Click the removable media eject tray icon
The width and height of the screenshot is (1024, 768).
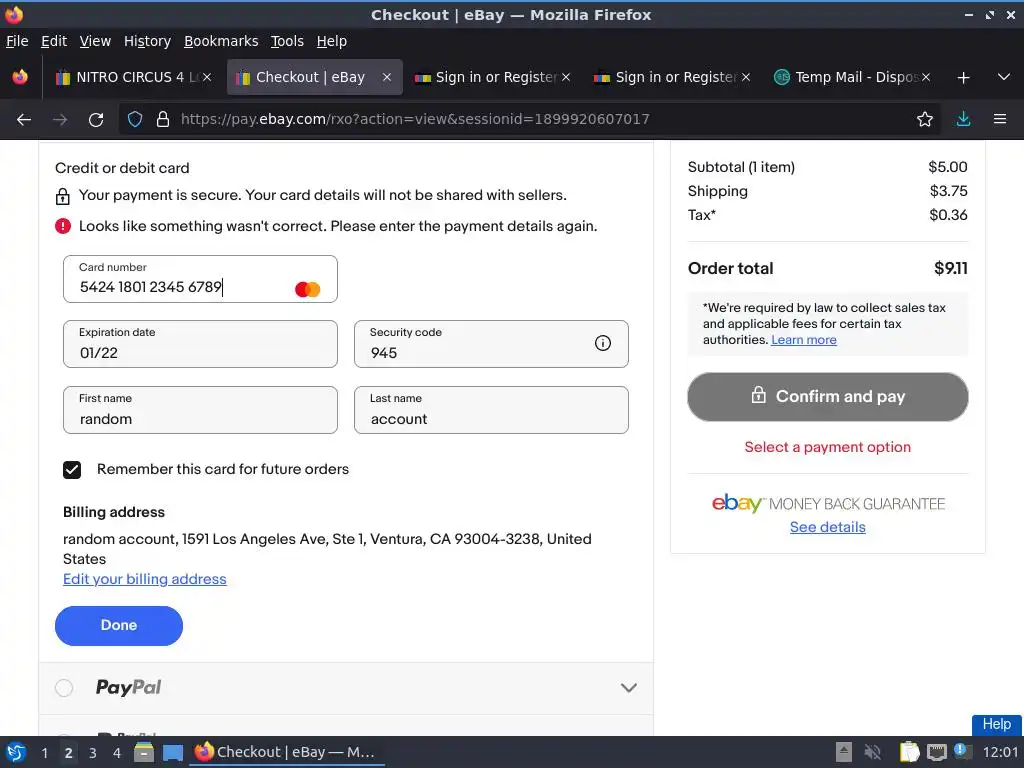click(x=844, y=752)
